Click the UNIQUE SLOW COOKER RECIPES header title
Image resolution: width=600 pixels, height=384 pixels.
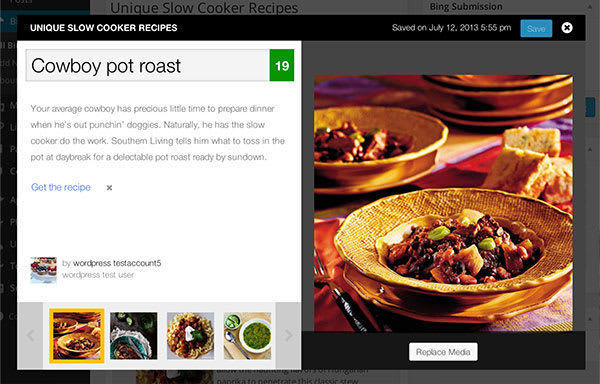104,28
